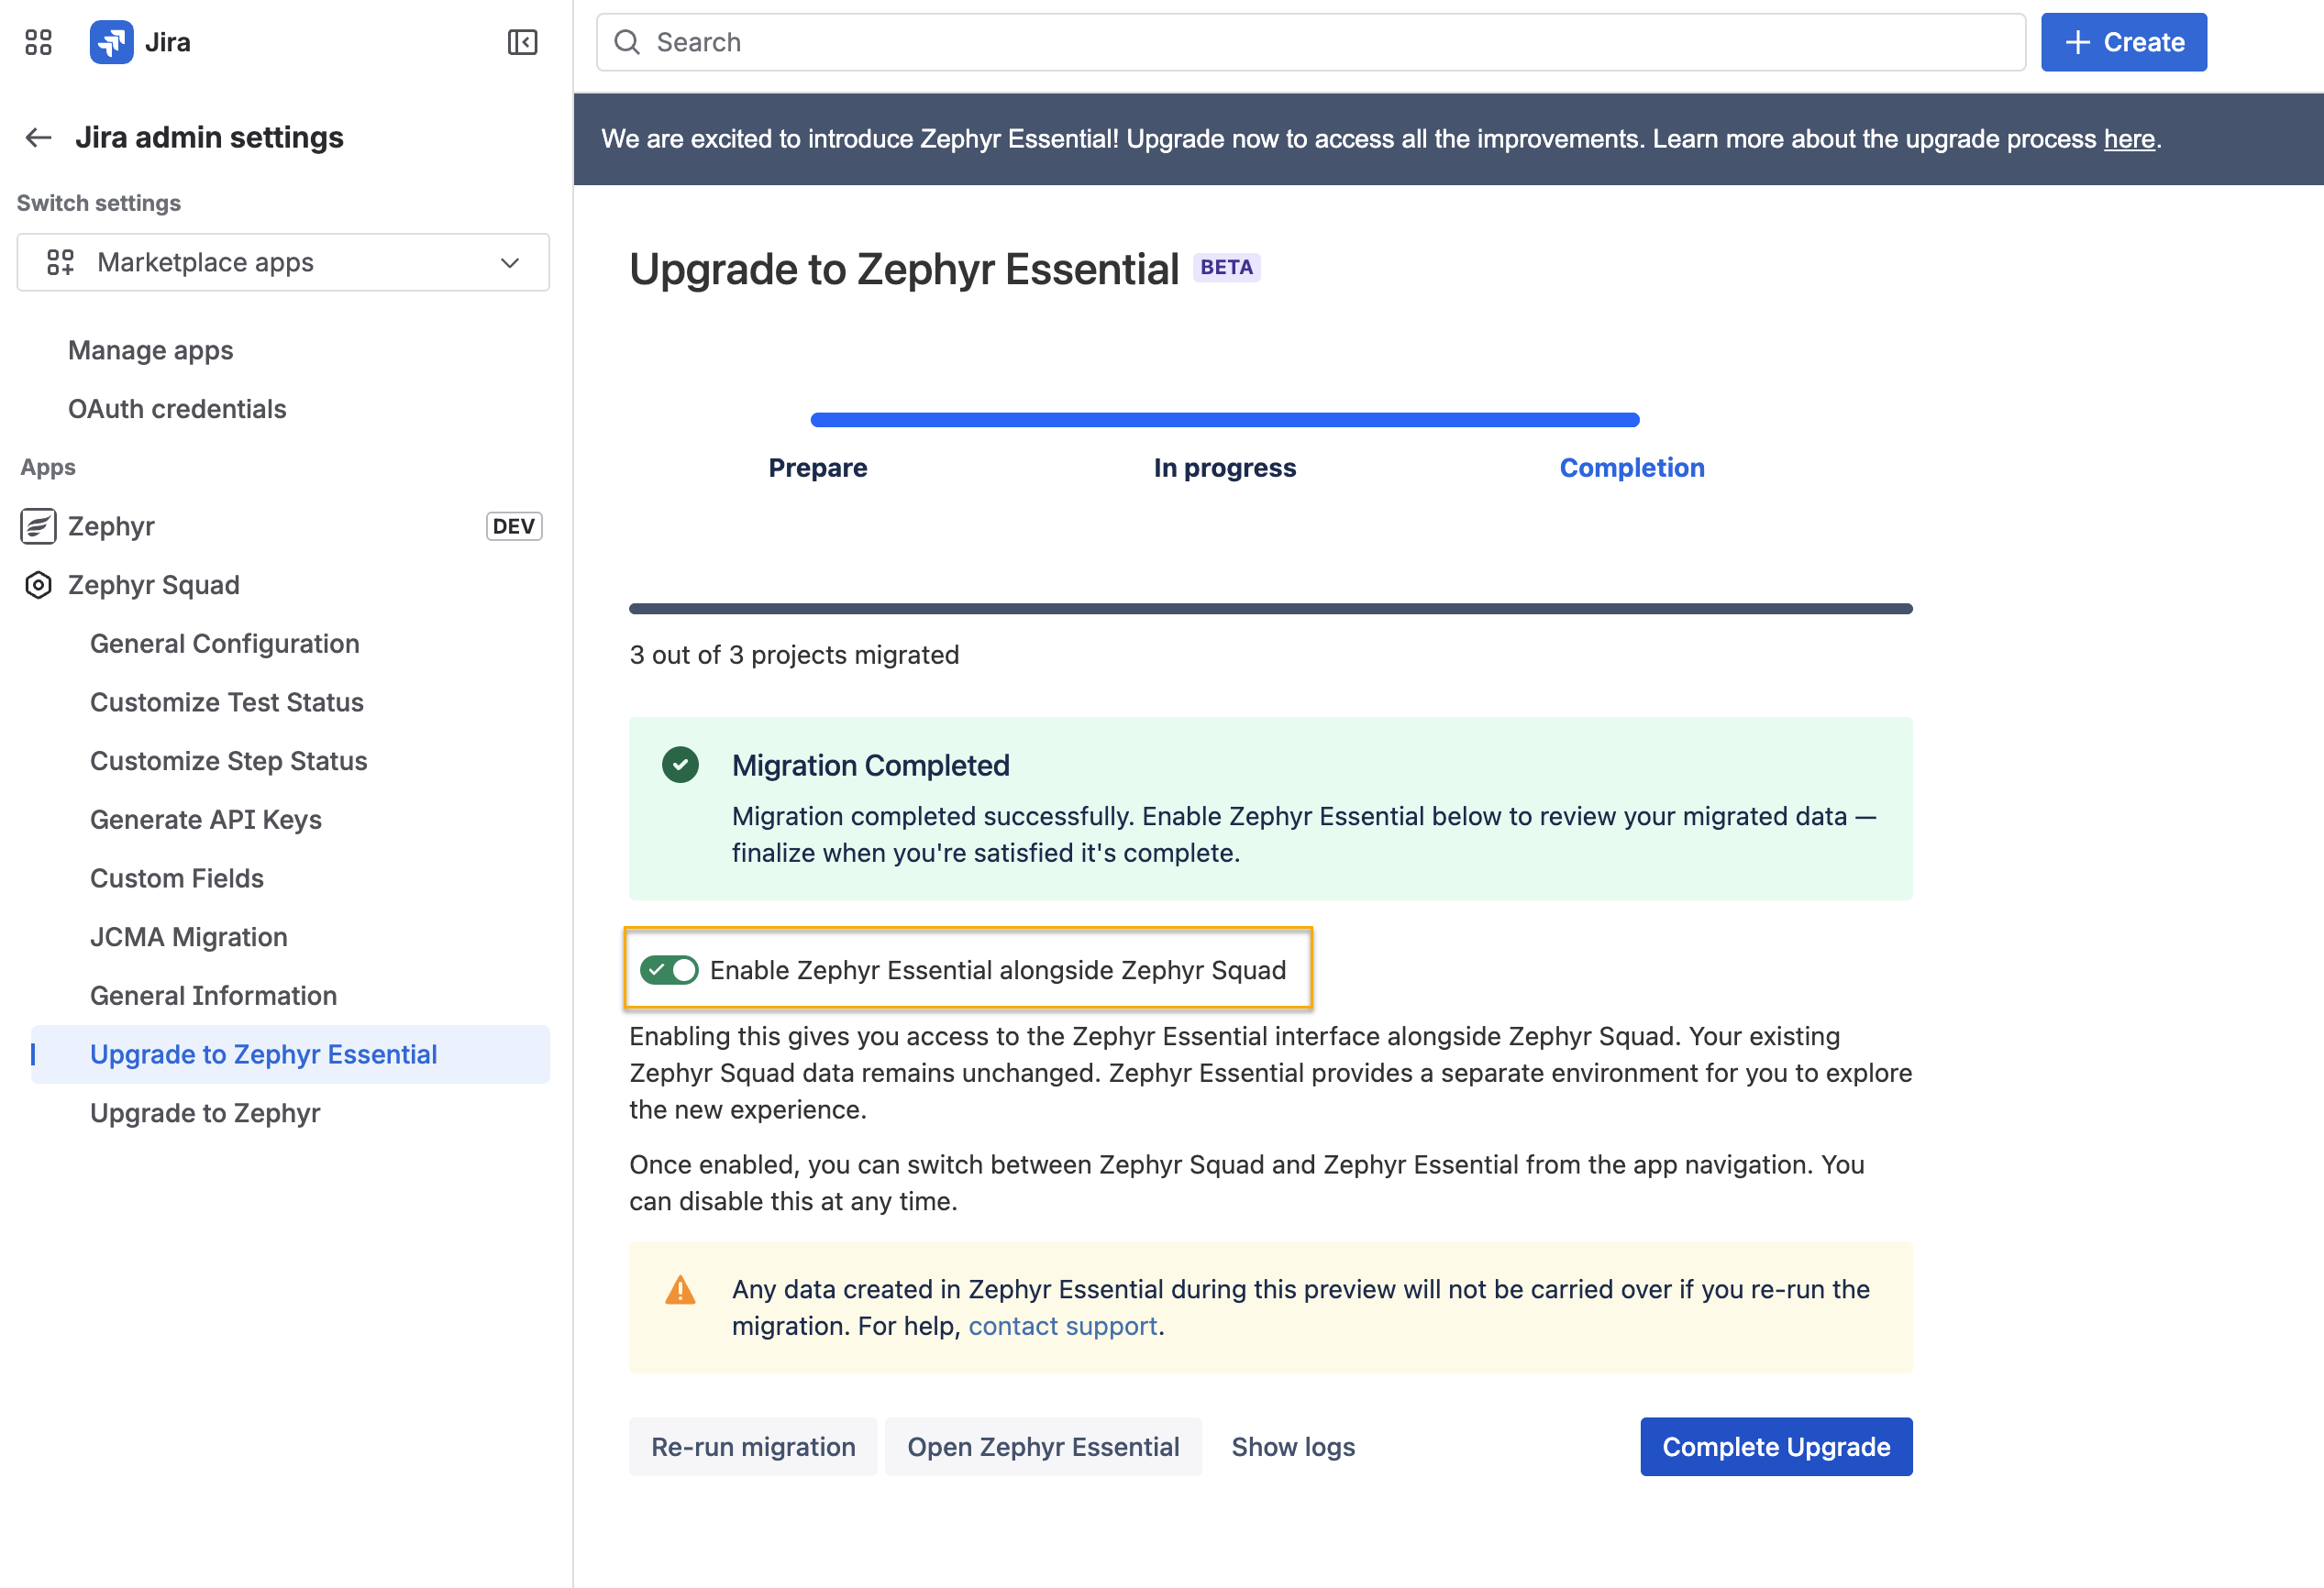Click Complete Upgrade button

(x=1776, y=1447)
